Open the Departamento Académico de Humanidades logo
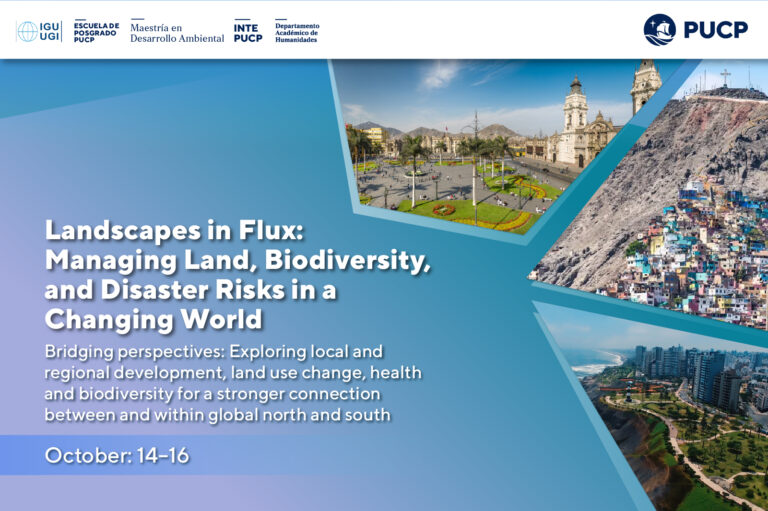Viewport: 768px width, 511px height. click(x=297, y=32)
